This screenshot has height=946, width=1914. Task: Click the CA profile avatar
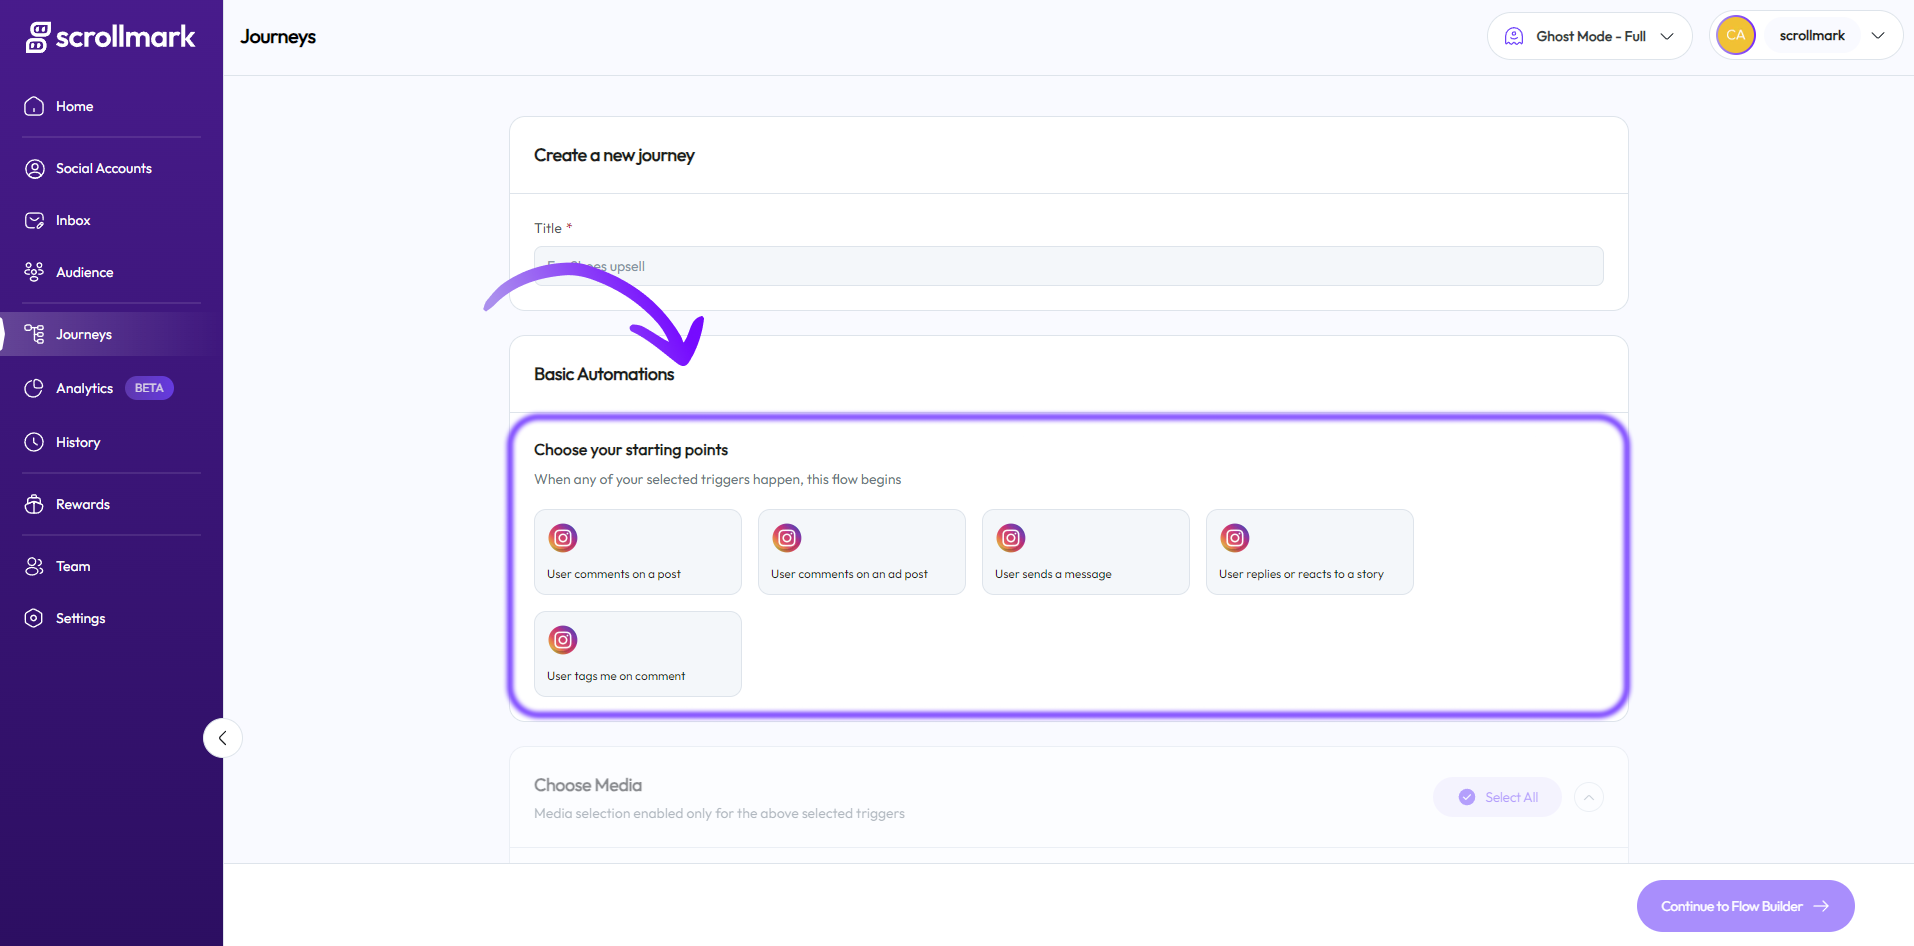pyautogui.click(x=1735, y=36)
